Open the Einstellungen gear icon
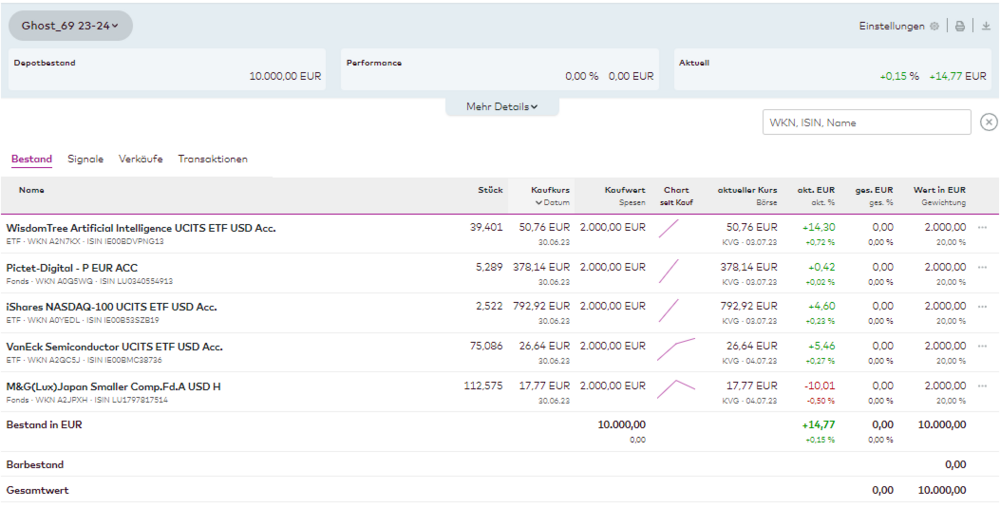 point(934,26)
